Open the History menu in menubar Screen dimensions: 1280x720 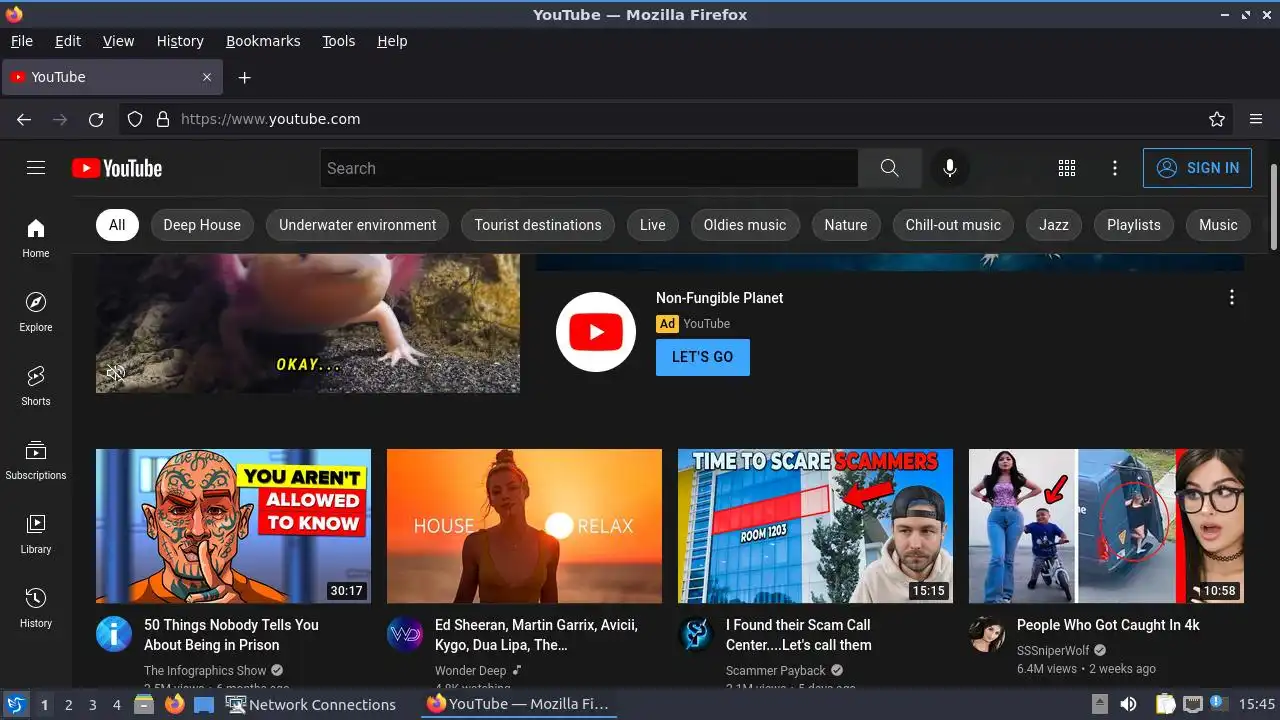pyautogui.click(x=180, y=41)
